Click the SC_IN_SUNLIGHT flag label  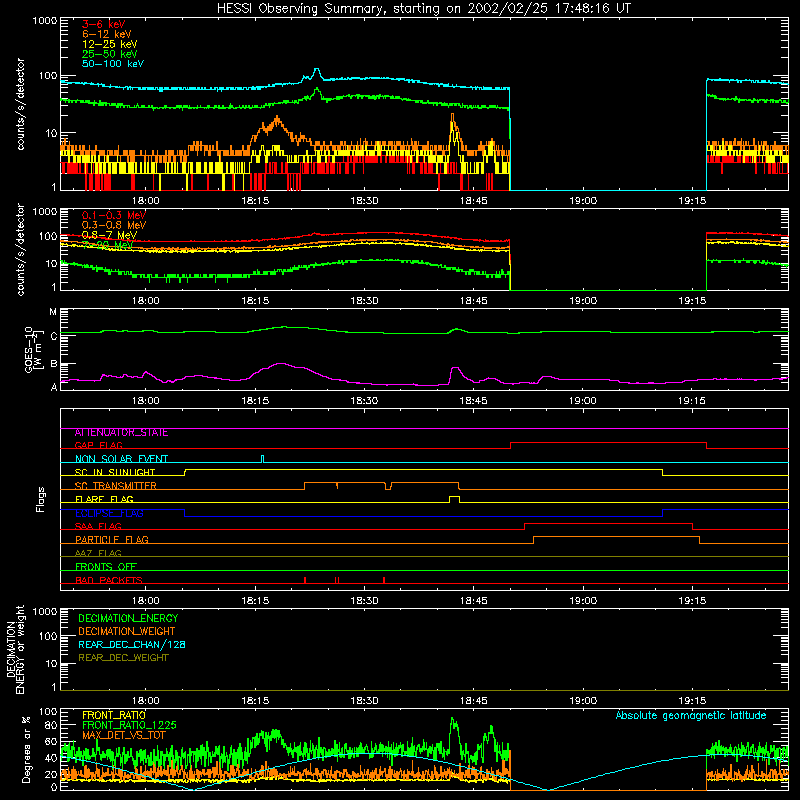click(x=115, y=473)
